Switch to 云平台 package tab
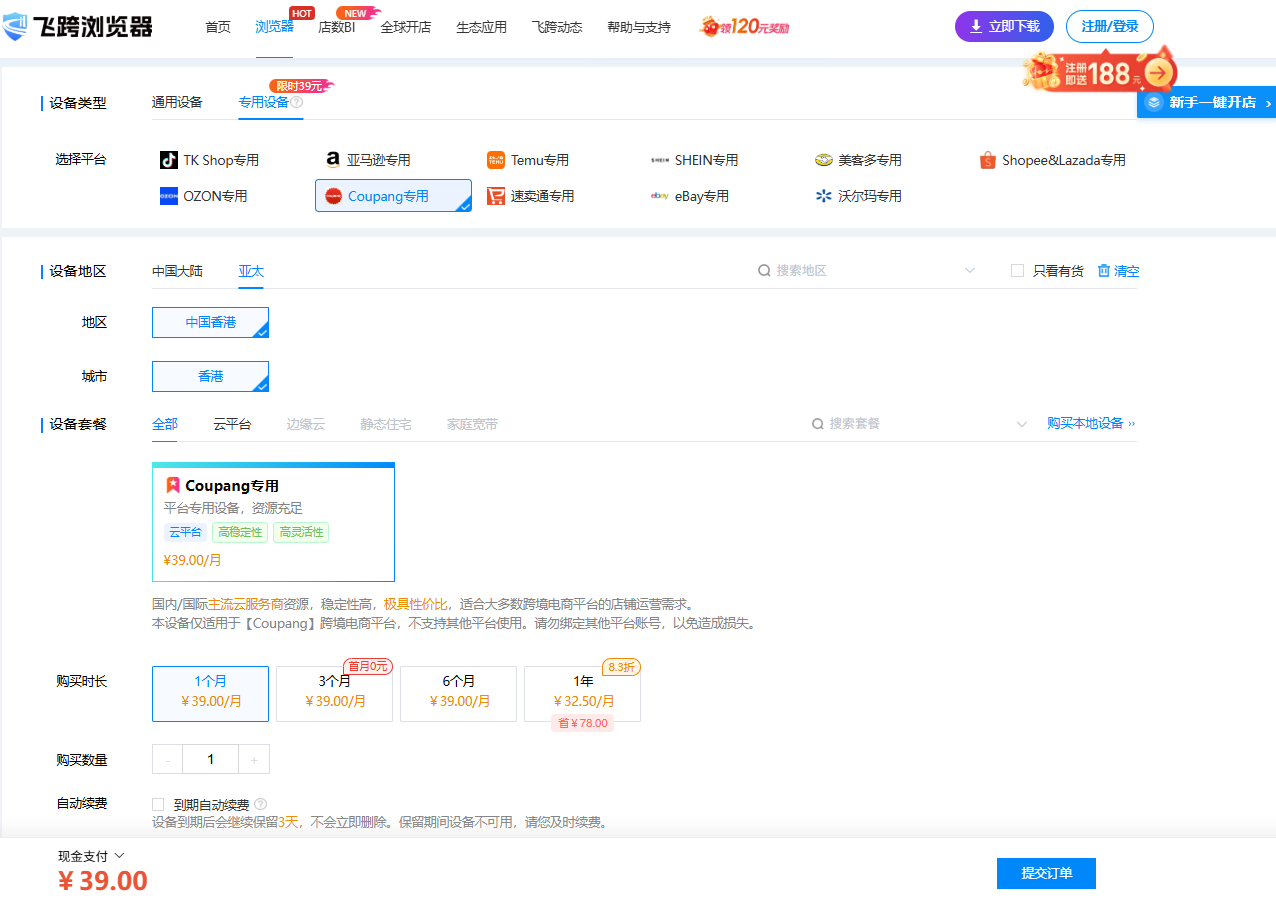Viewport: 1276px width, 903px height. click(232, 424)
